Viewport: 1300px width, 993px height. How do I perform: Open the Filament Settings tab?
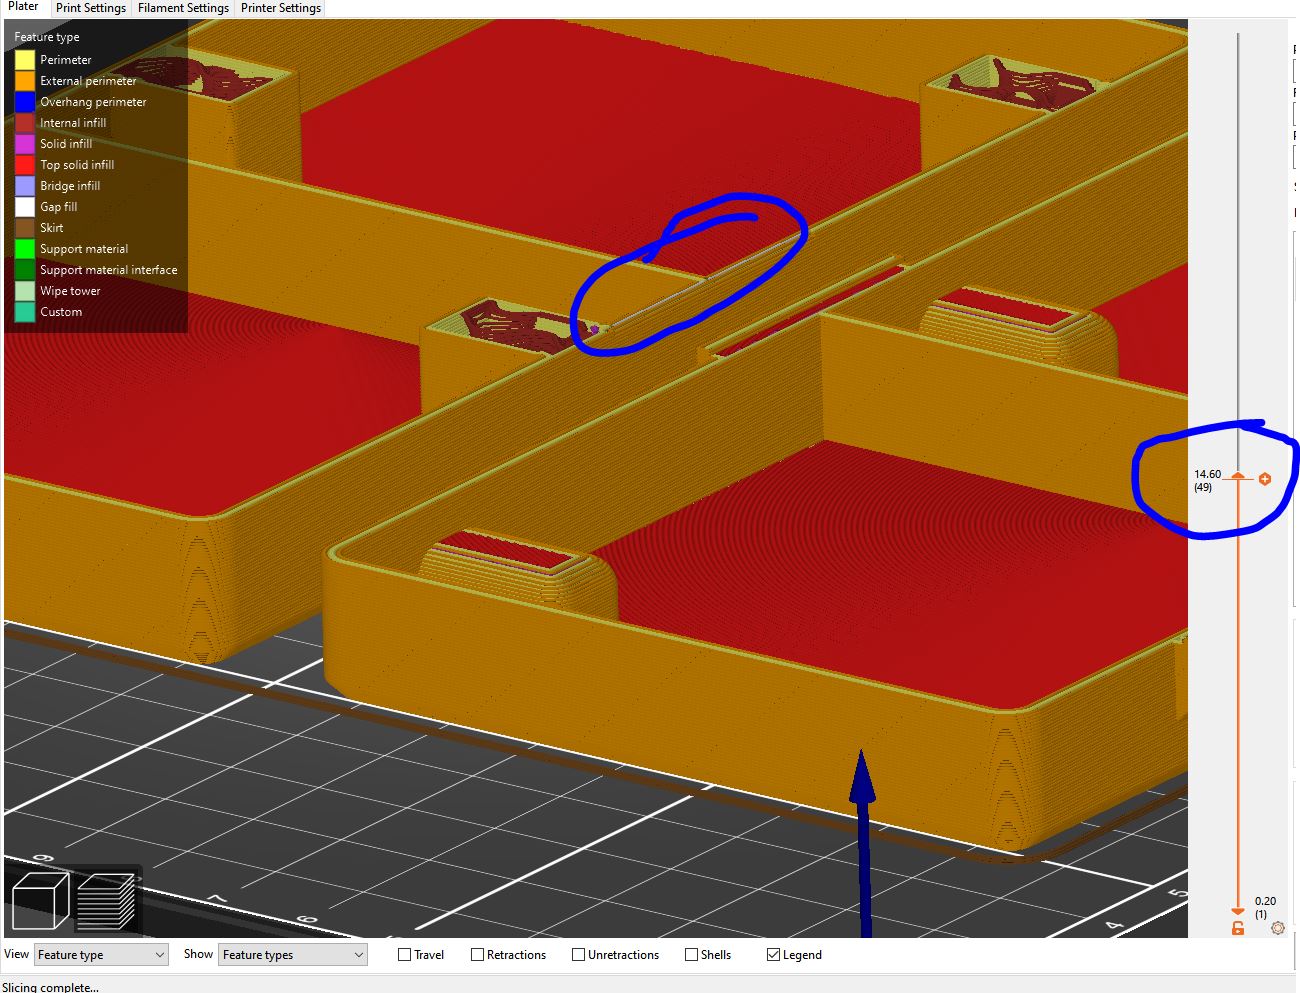click(x=183, y=8)
